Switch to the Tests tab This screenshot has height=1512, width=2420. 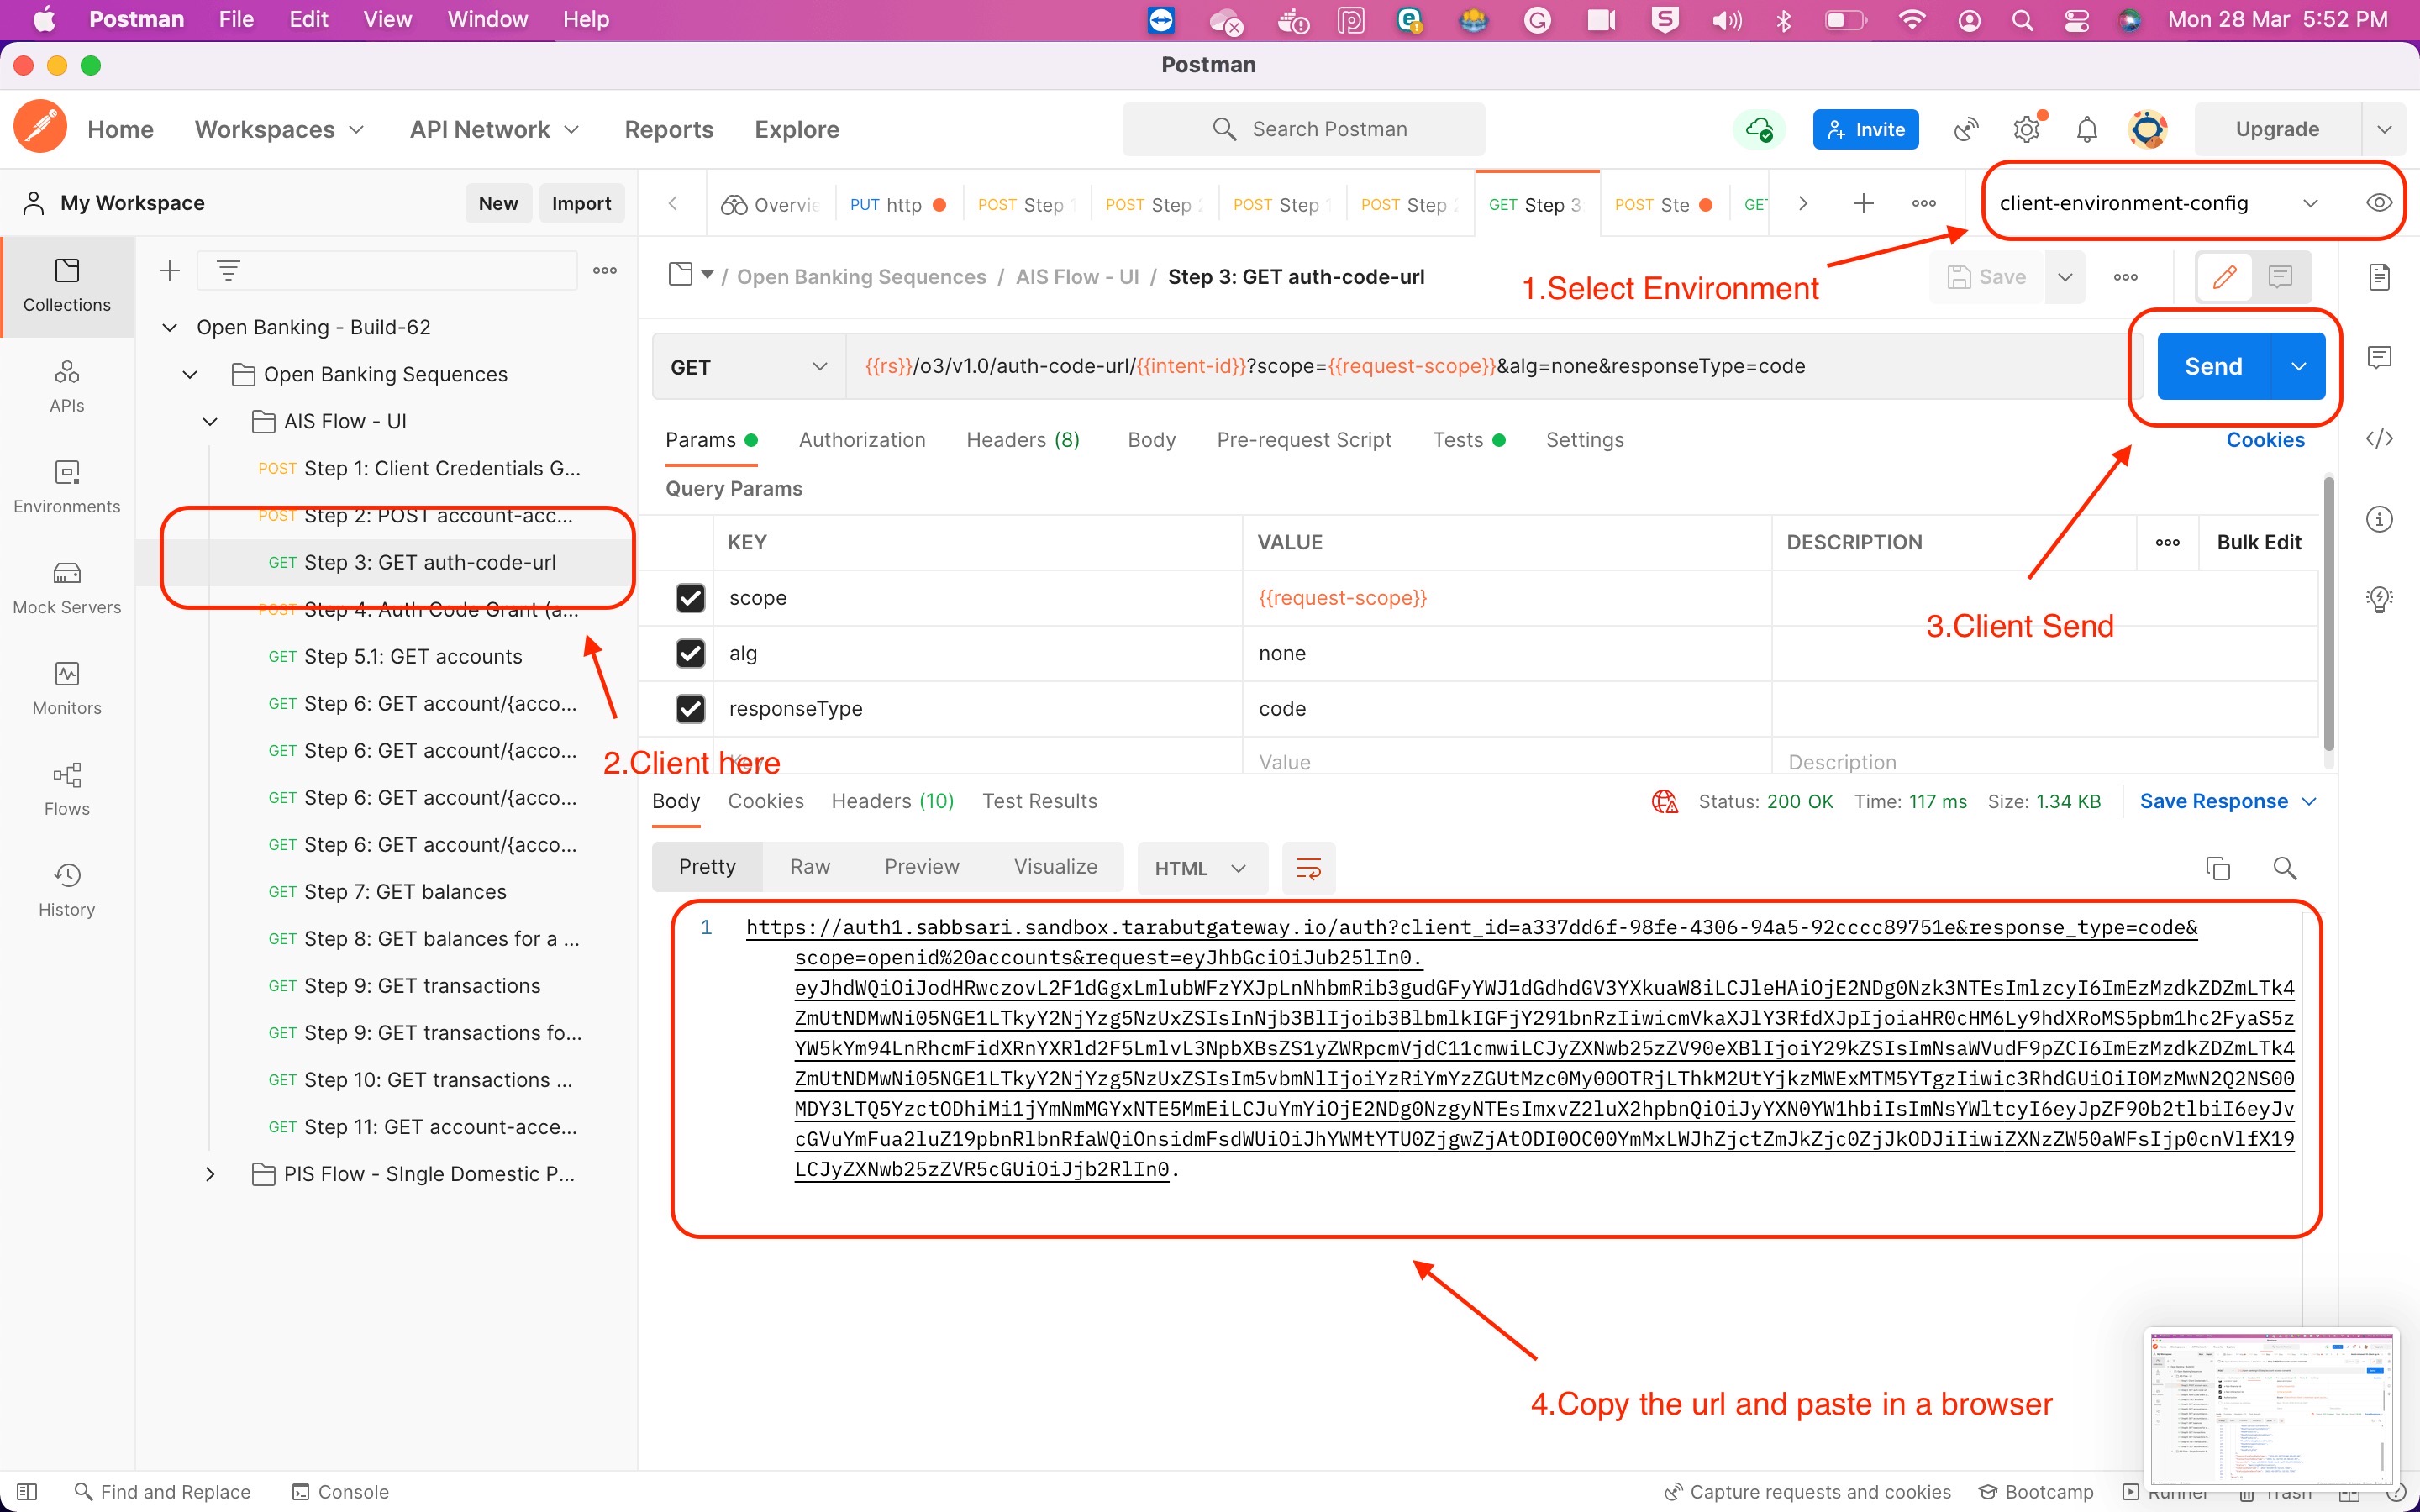click(x=1468, y=440)
